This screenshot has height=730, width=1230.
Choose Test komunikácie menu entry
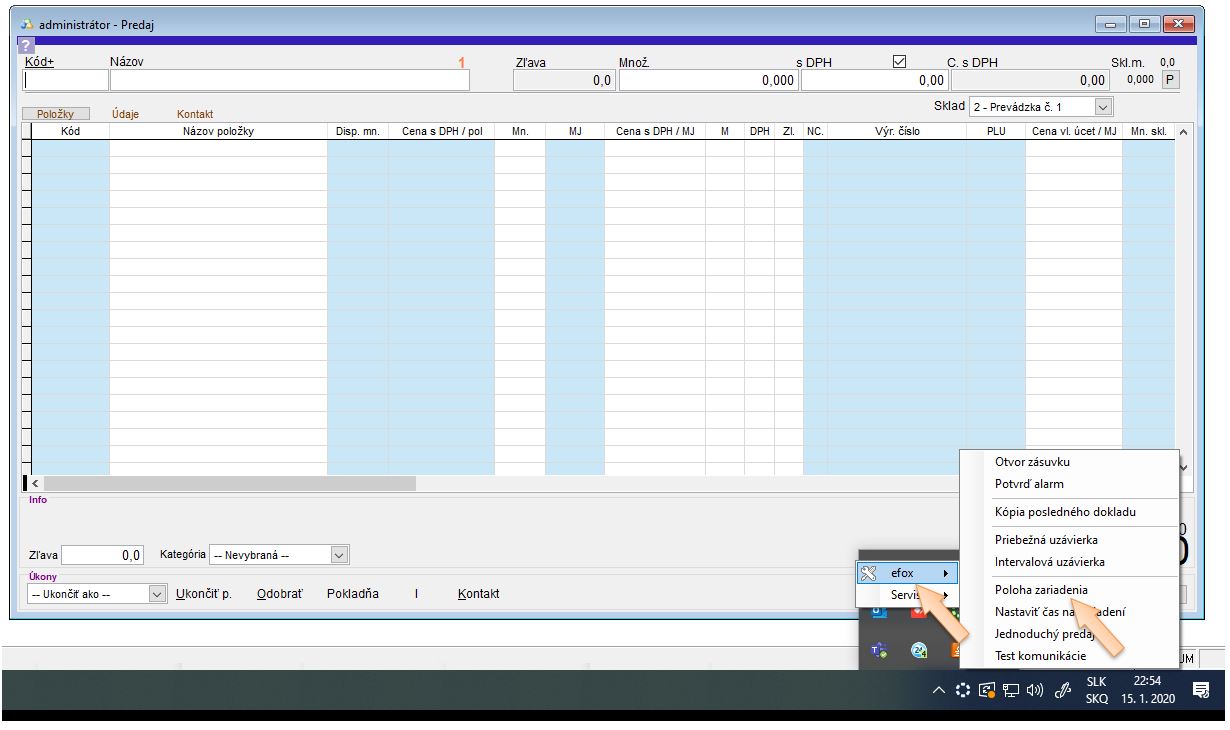(x=1042, y=656)
